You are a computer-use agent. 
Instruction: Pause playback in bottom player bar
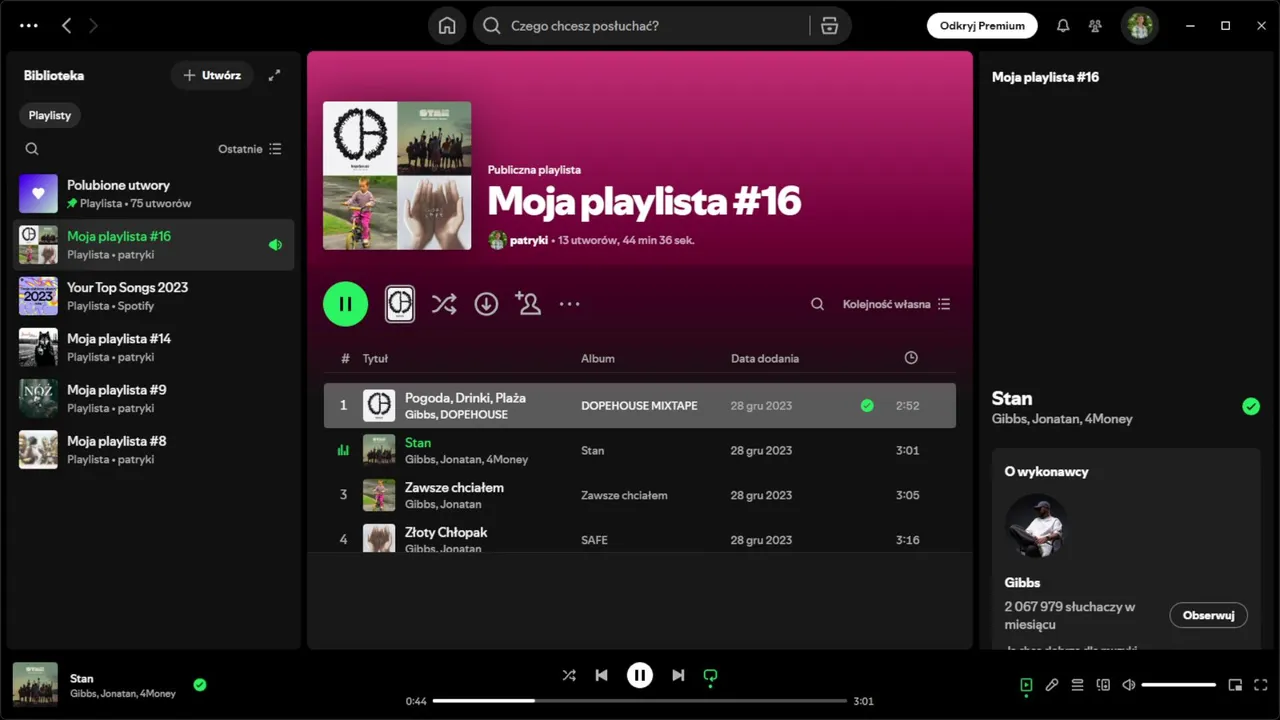coord(640,675)
